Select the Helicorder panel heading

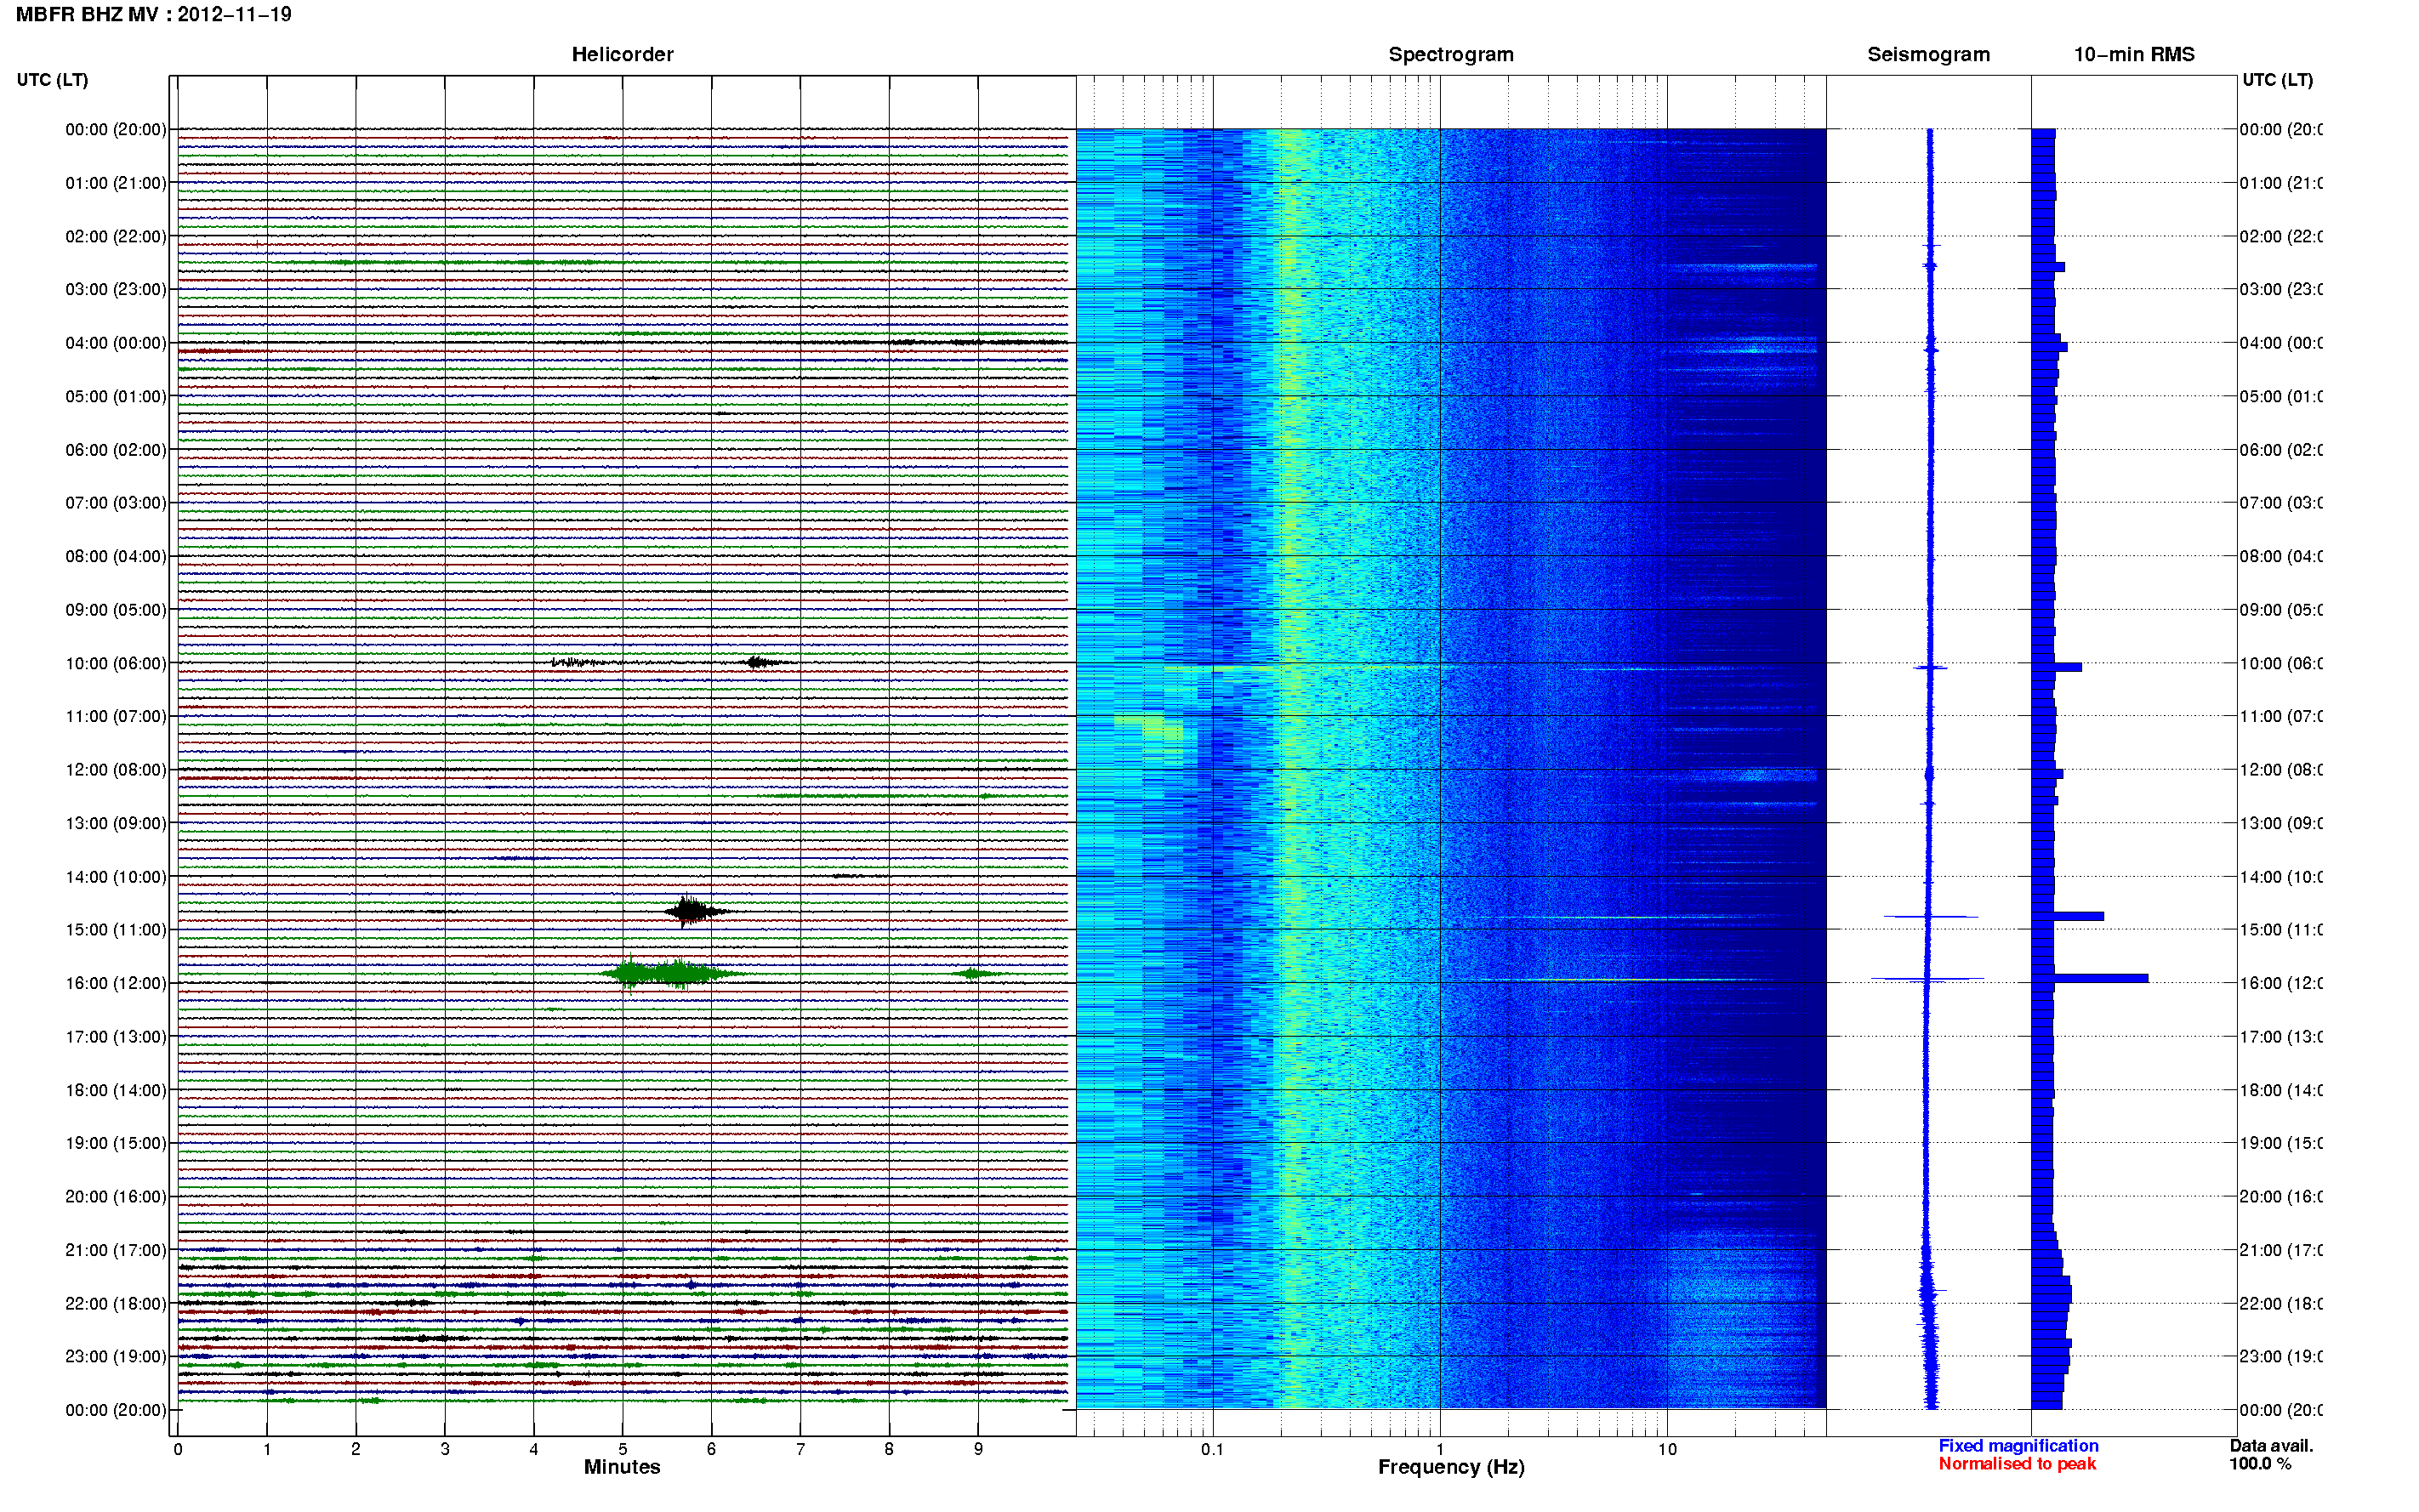tap(622, 55)
